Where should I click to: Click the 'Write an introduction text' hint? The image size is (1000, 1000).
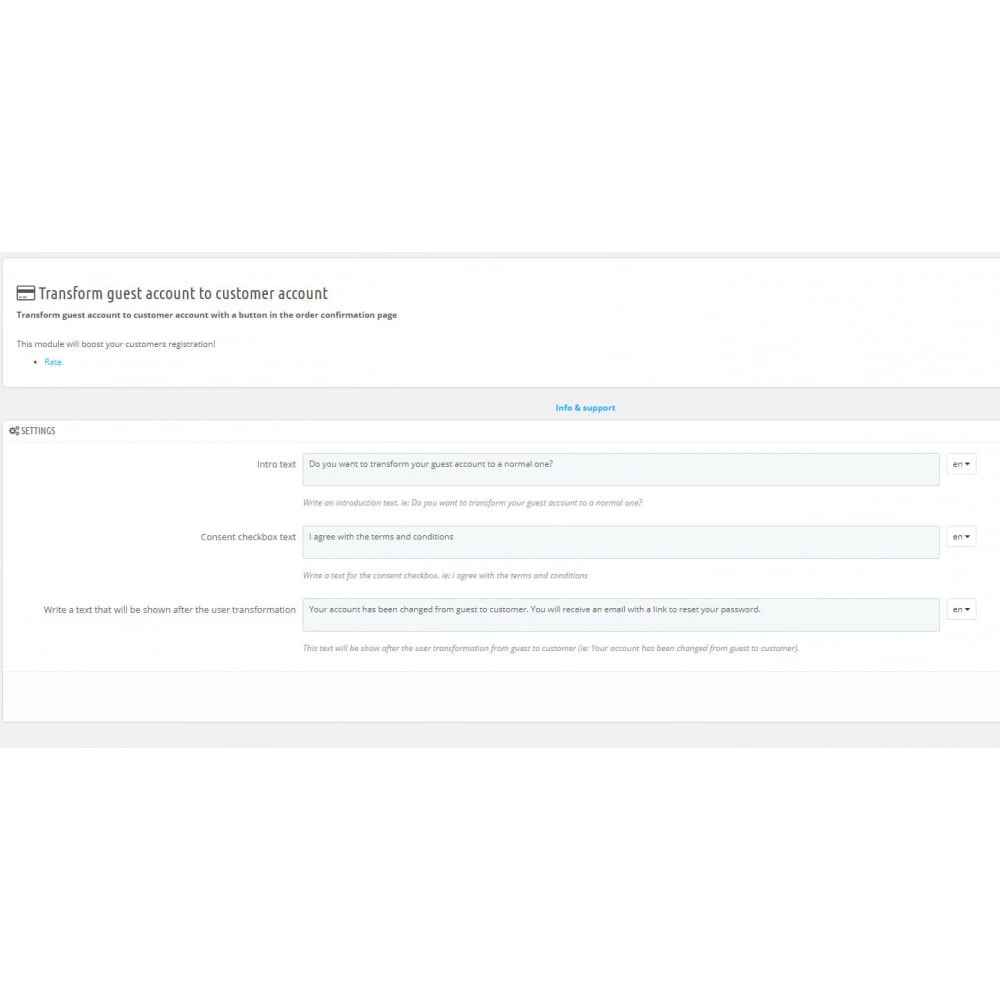[x=472, y=503]
